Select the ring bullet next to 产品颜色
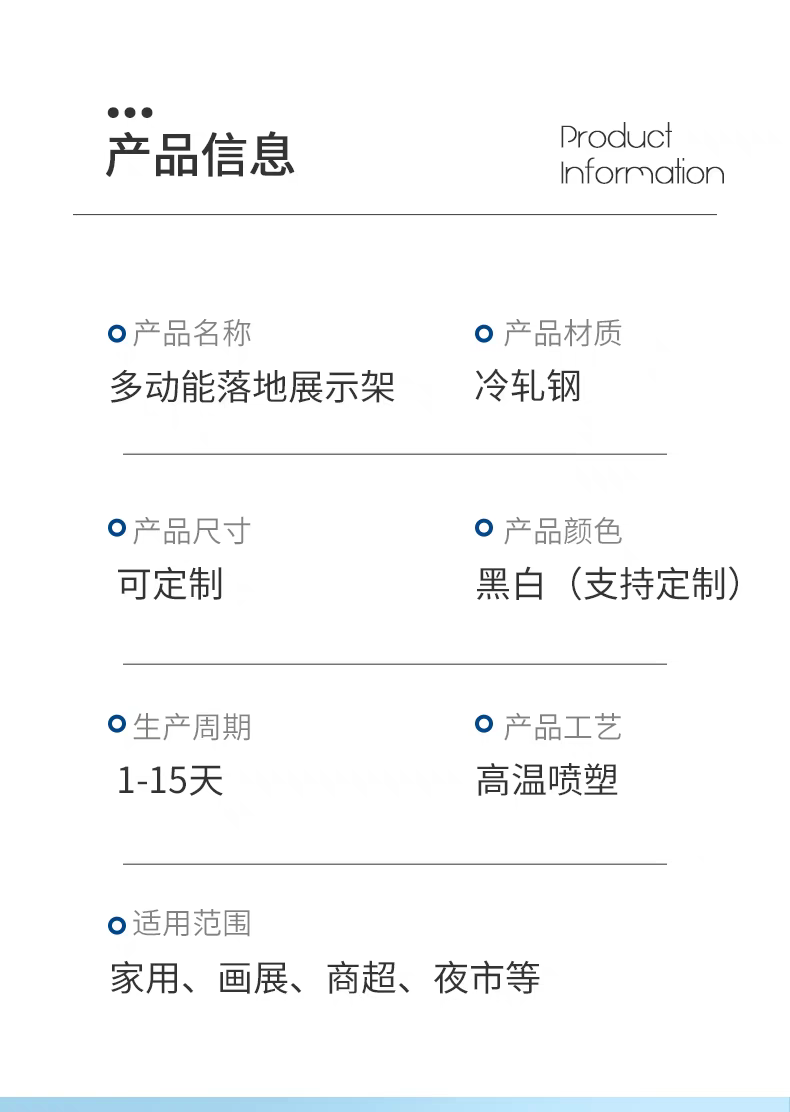Screen dimensions: 790x1112 pyautogui.click(x=484, y=528)
